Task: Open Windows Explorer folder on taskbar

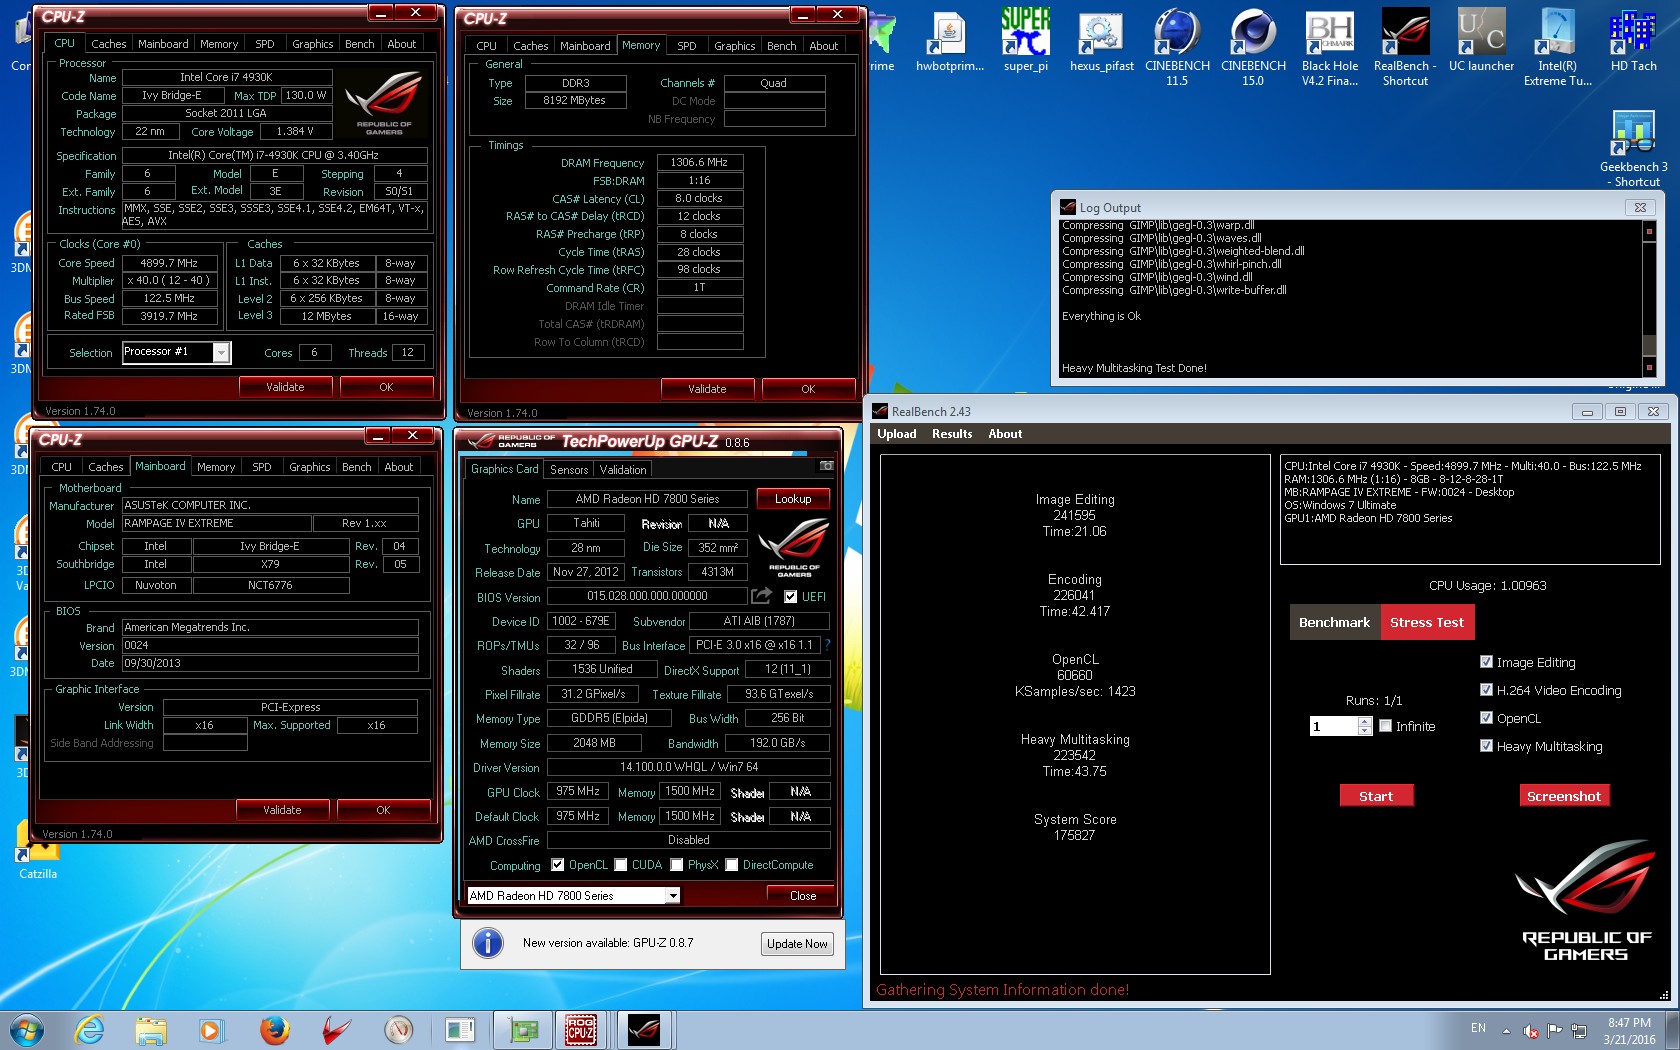Action: tap(151, 1030)
